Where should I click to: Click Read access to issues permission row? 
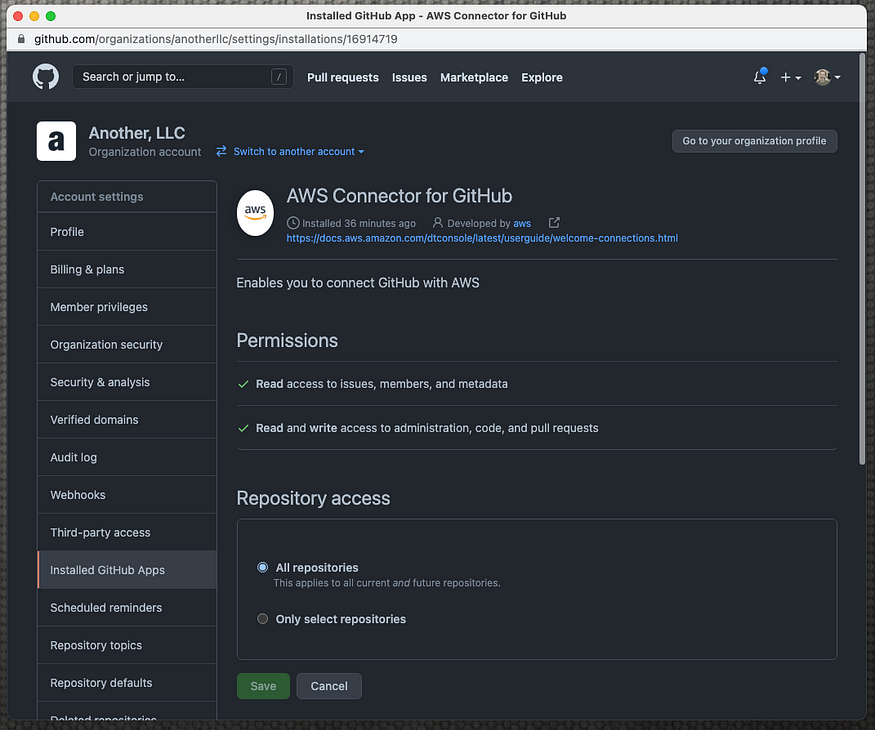pyautogui.click(x=537, y=384)
